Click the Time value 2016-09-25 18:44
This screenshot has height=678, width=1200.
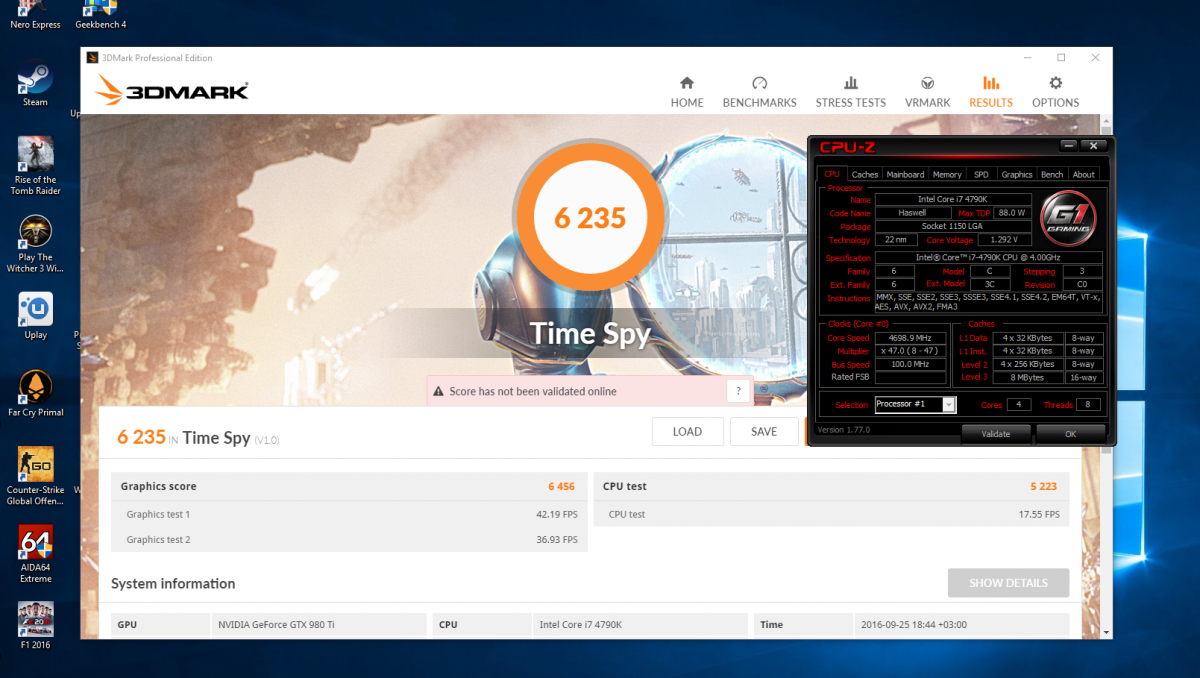[x=916, y=624]
